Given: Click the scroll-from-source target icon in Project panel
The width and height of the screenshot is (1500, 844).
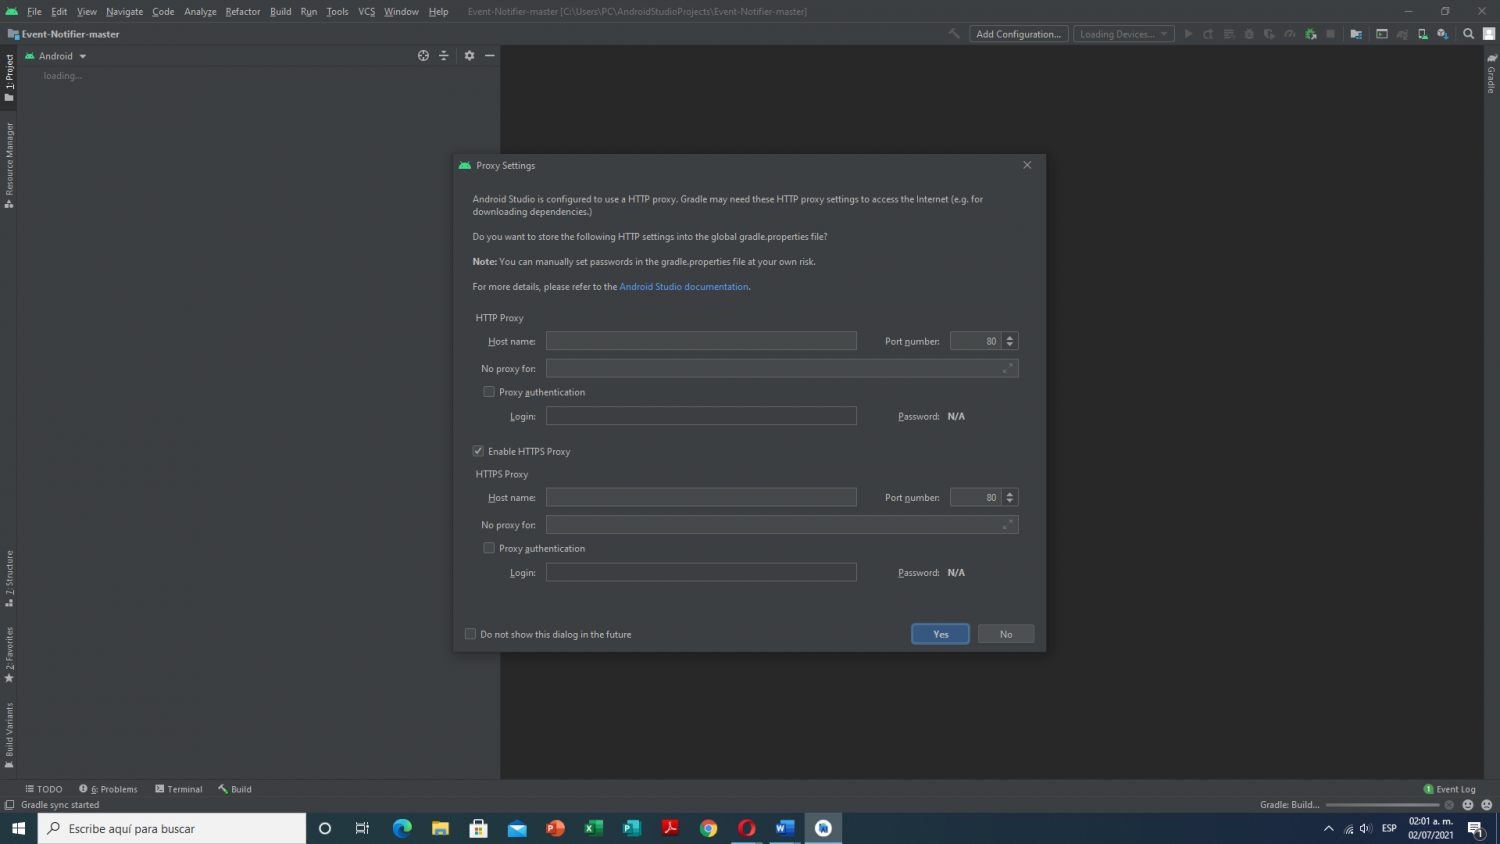Looking at the screenshot, I should tap(423, 56).
